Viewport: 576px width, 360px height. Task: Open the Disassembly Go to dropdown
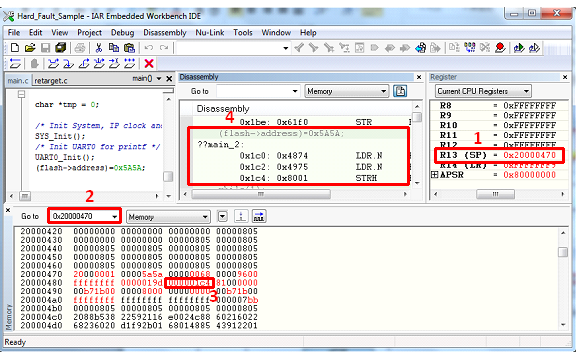pos(295,91)
